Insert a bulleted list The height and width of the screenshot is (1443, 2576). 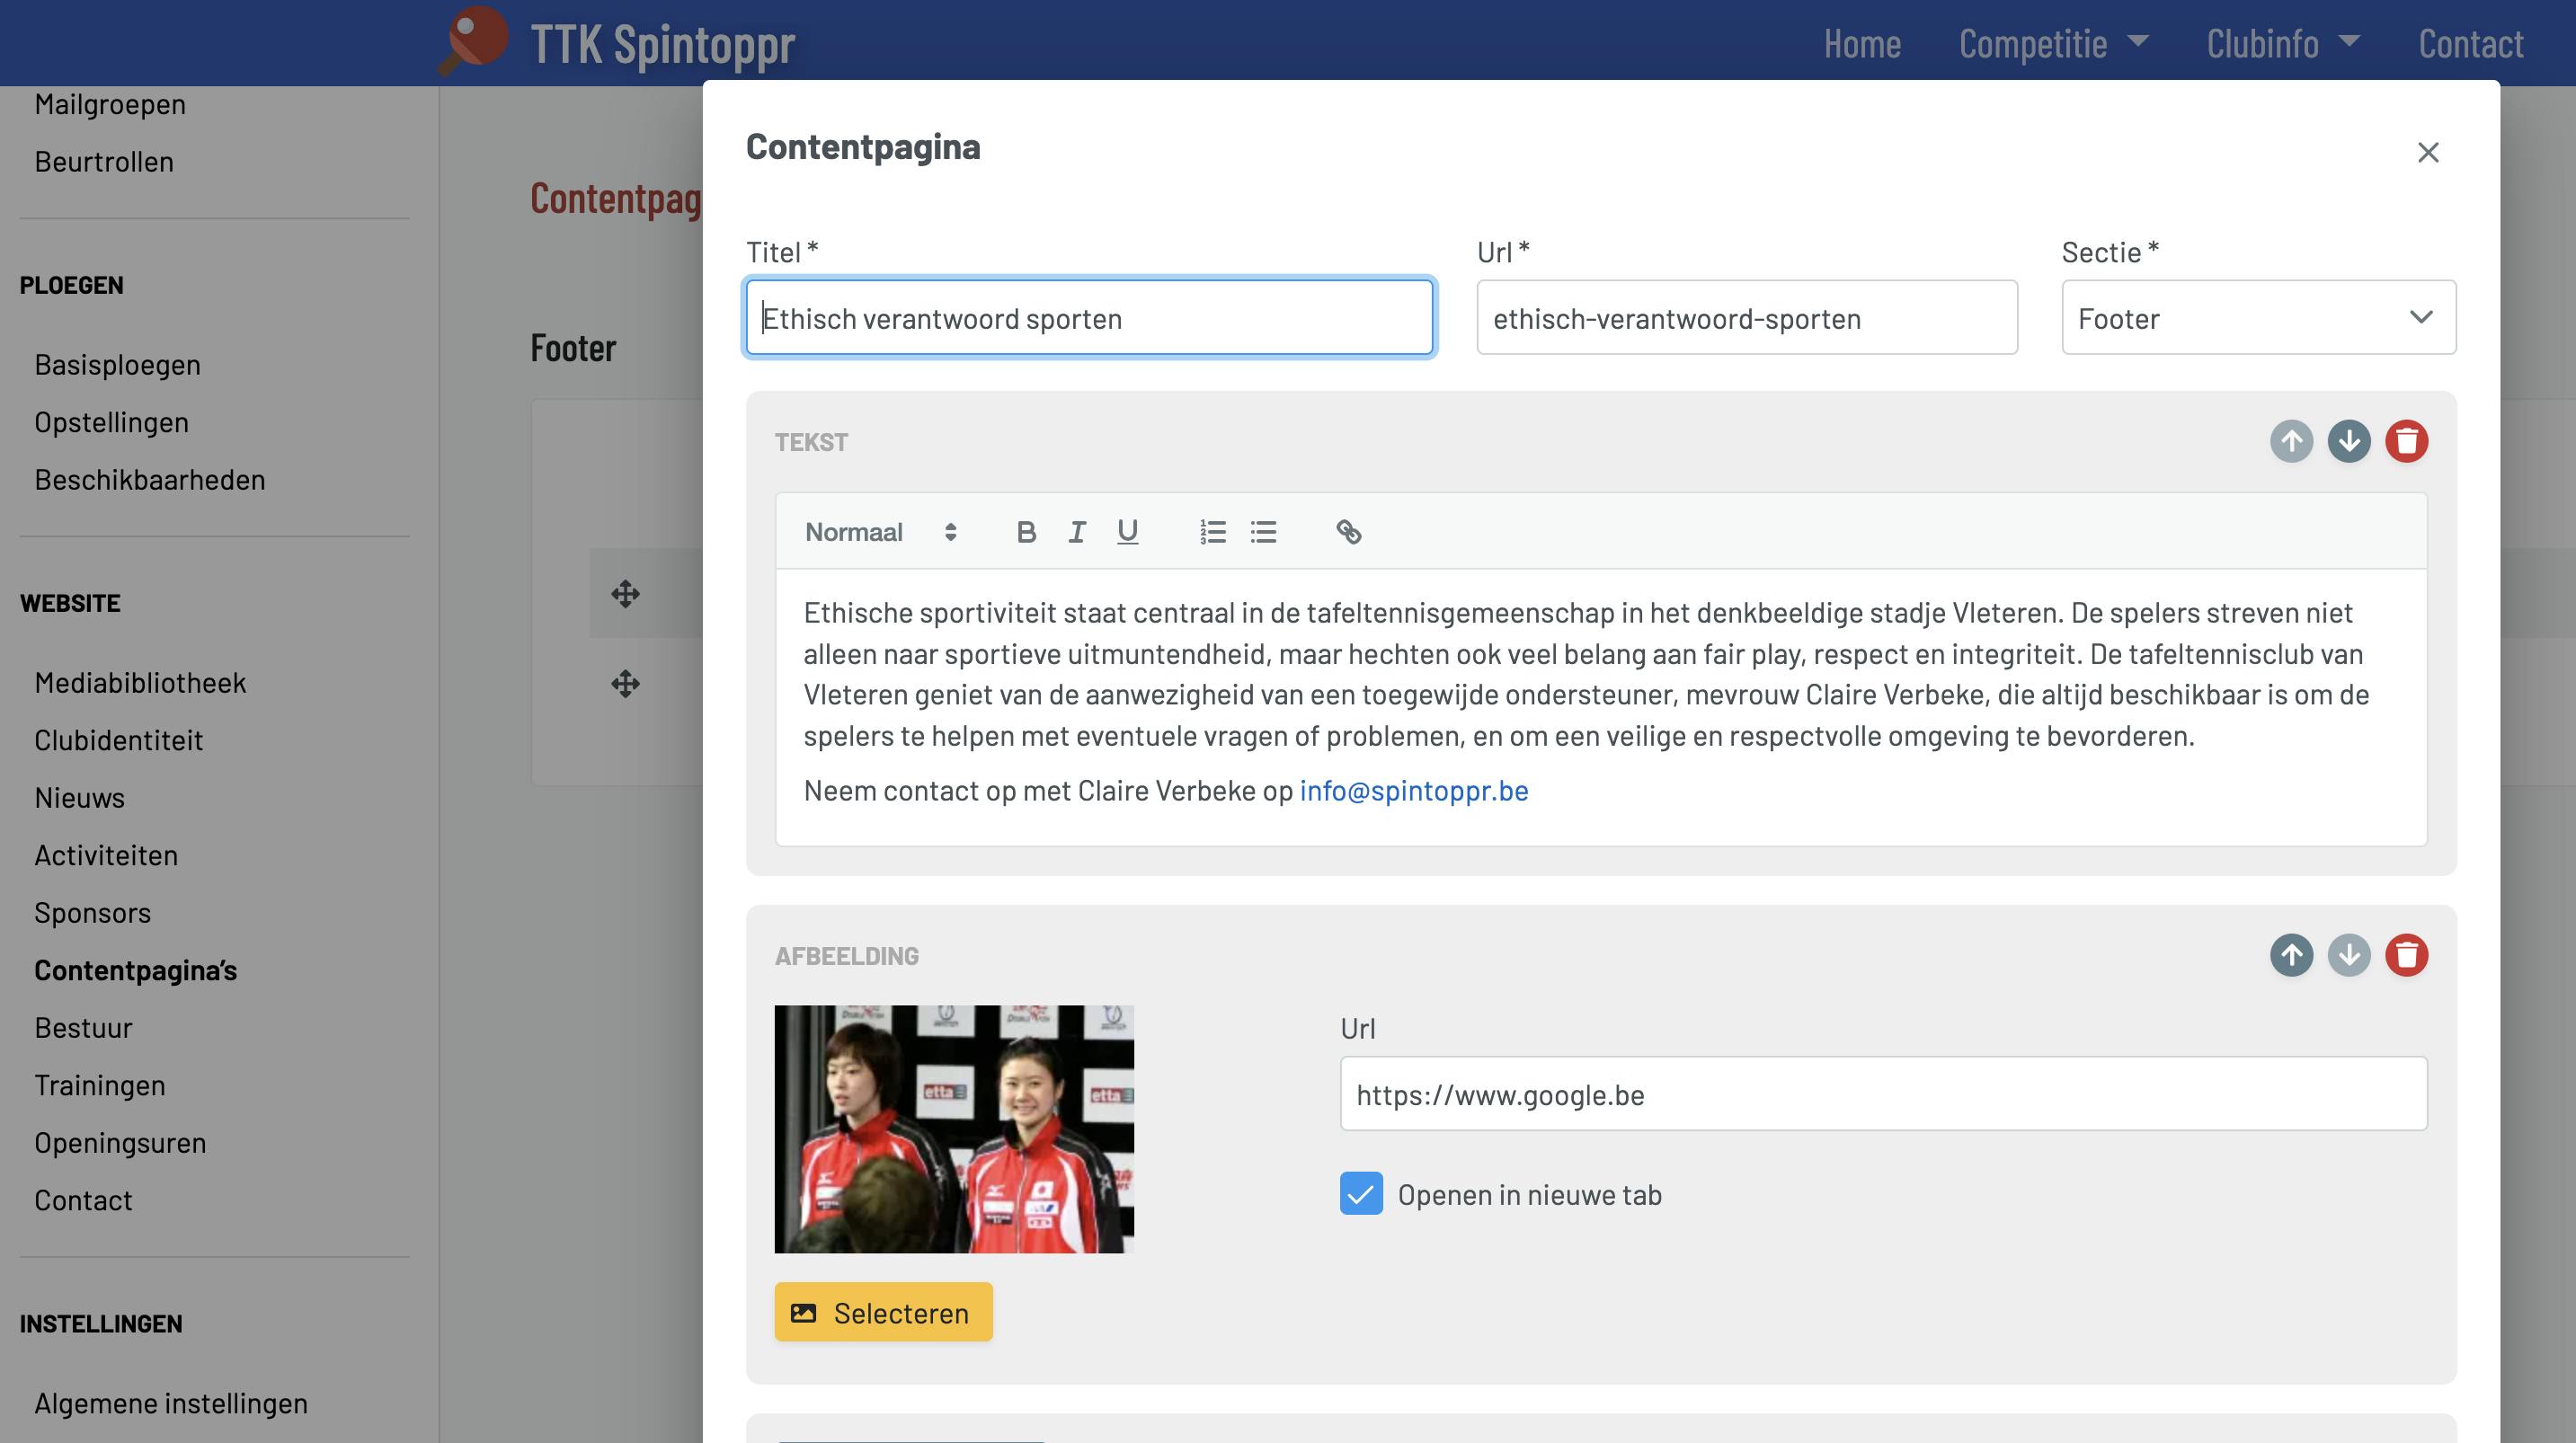coord(1263,532)
